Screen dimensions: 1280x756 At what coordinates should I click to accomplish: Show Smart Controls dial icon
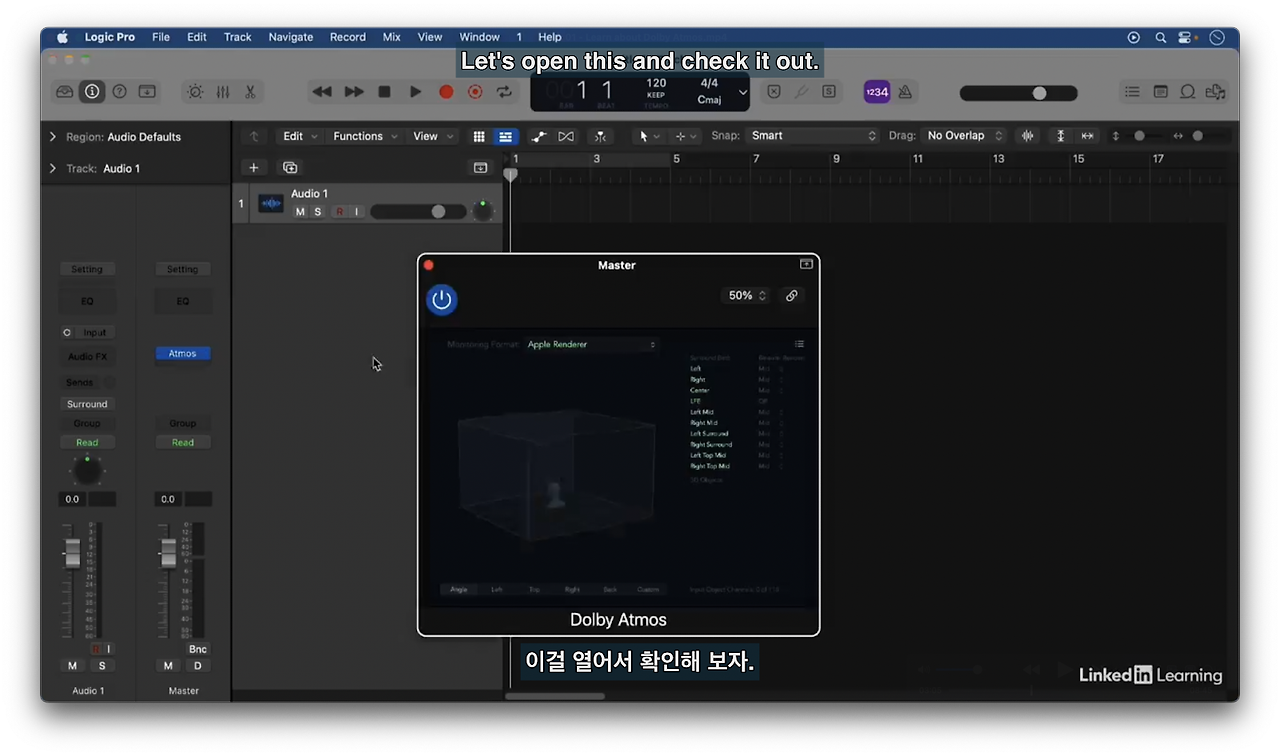tap(195, 92)
